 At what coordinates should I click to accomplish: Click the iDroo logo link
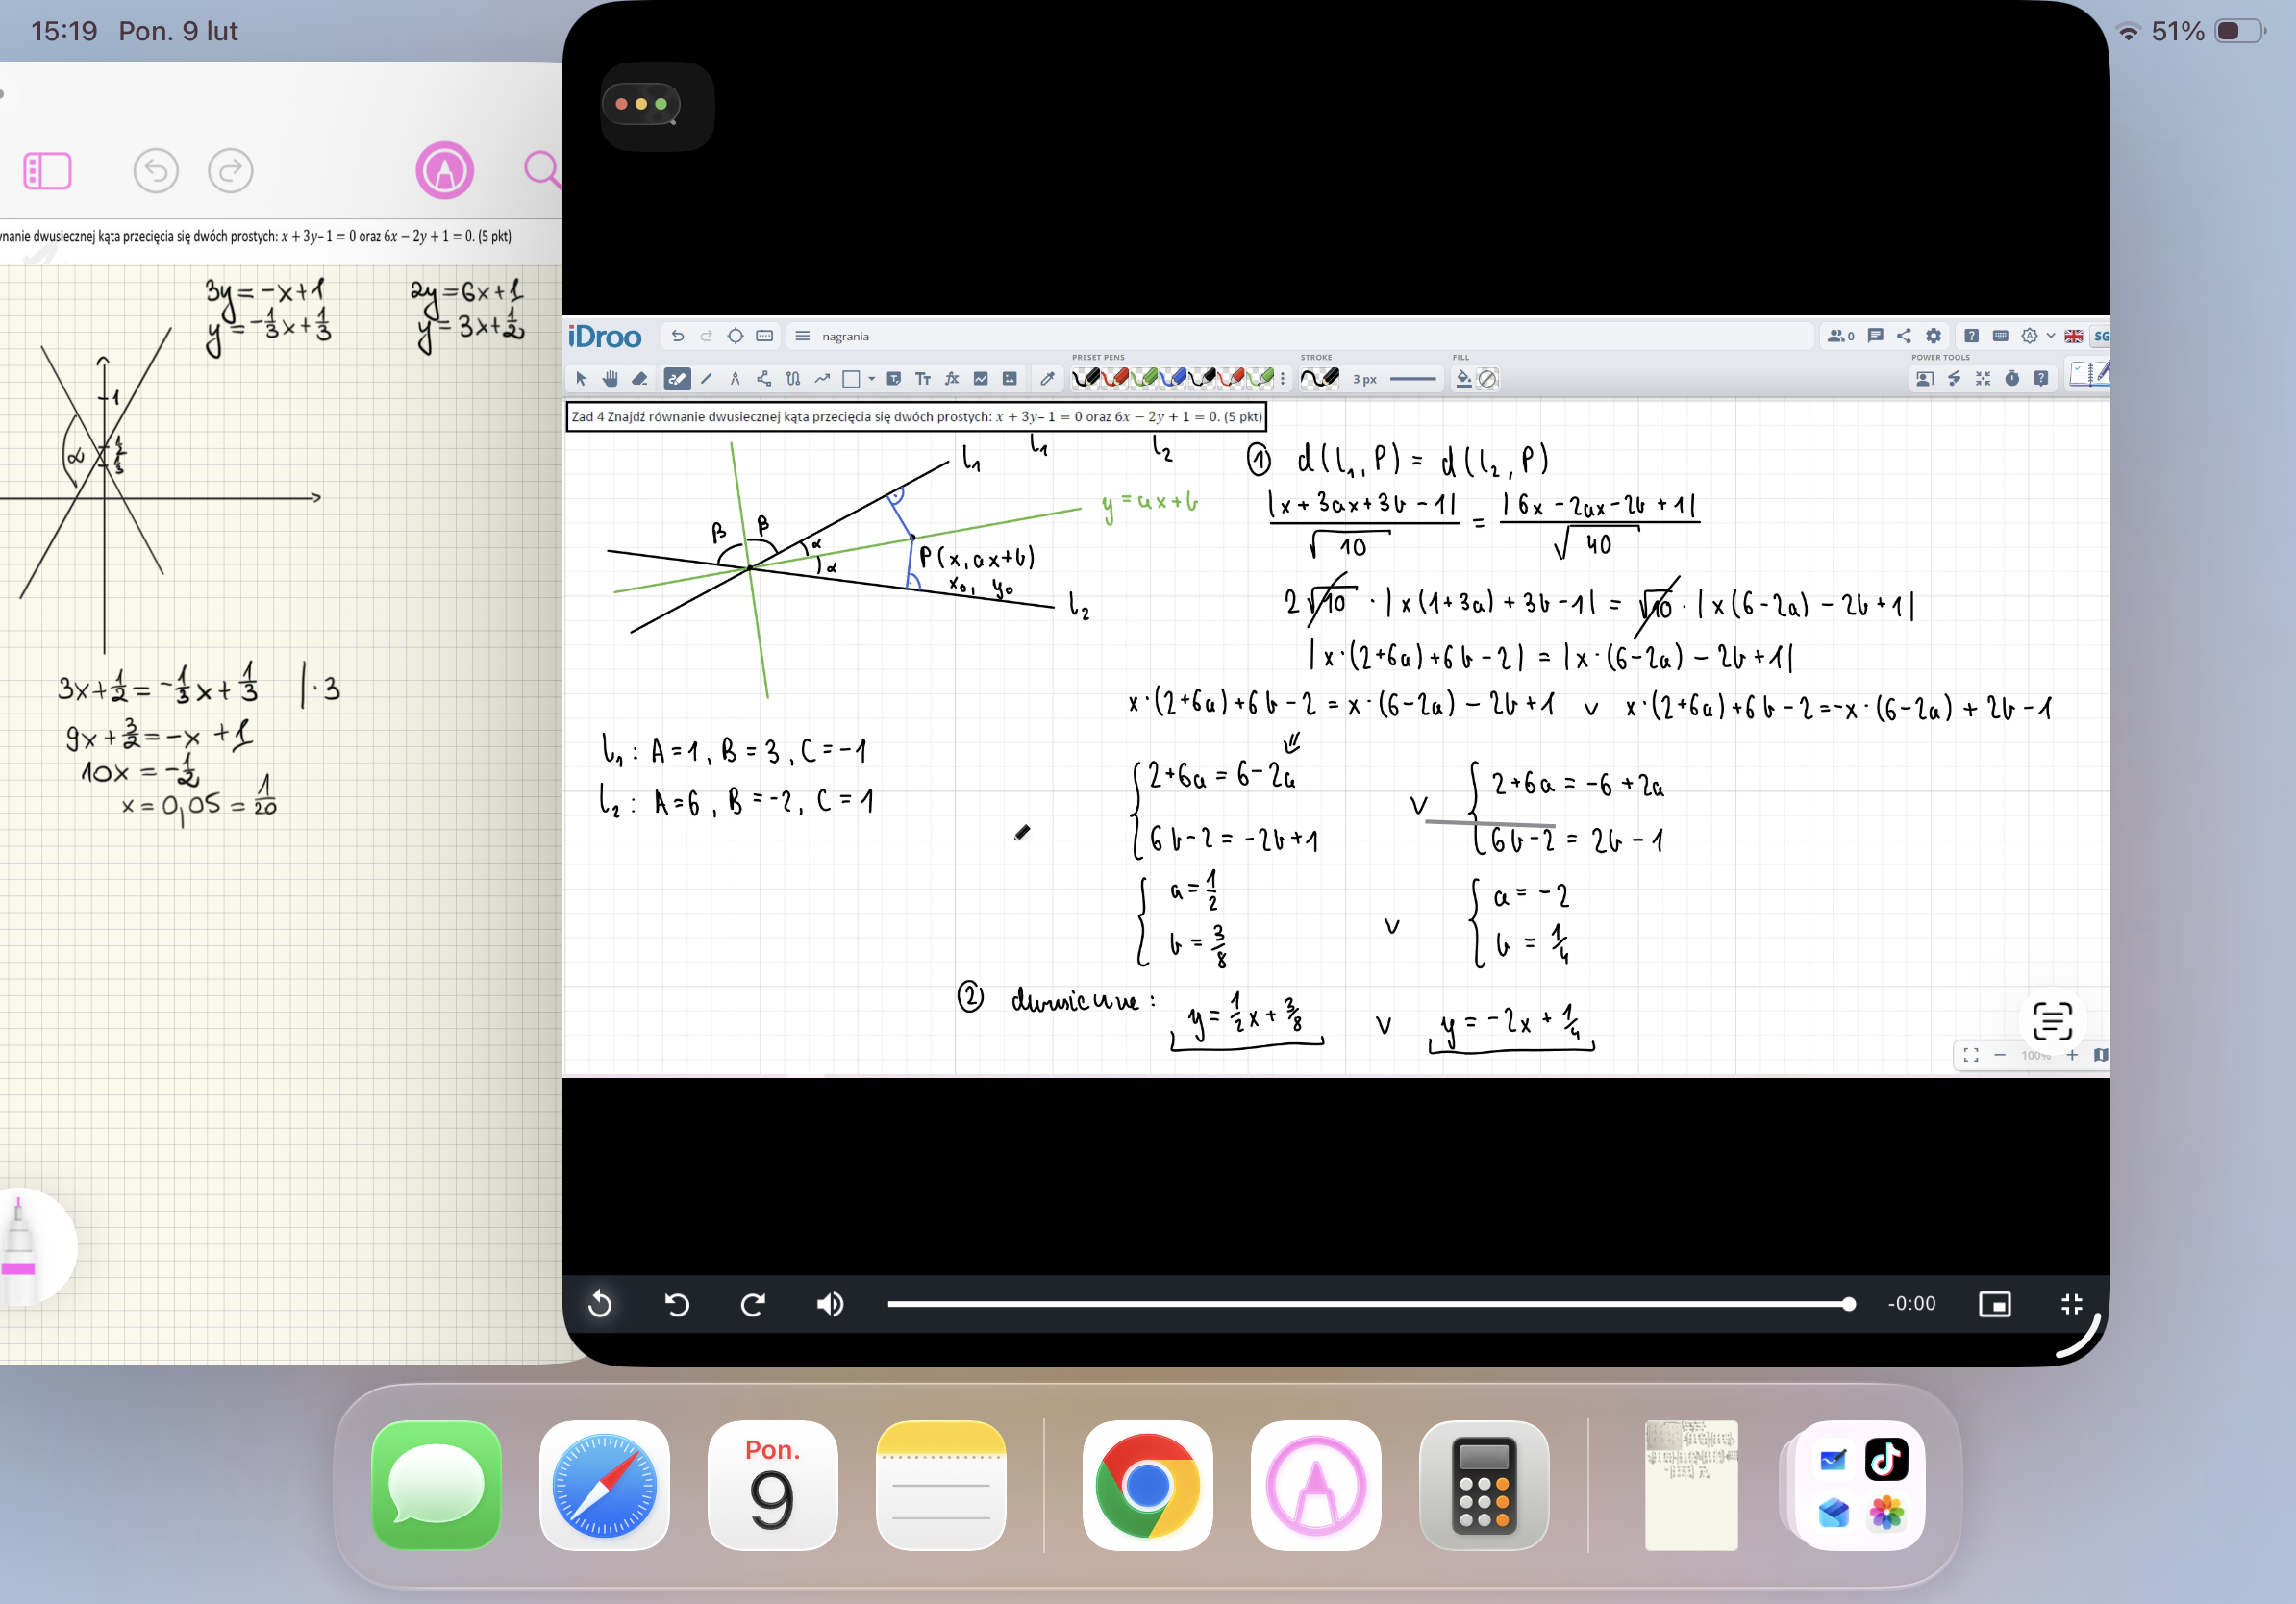[x=605, y=337]
